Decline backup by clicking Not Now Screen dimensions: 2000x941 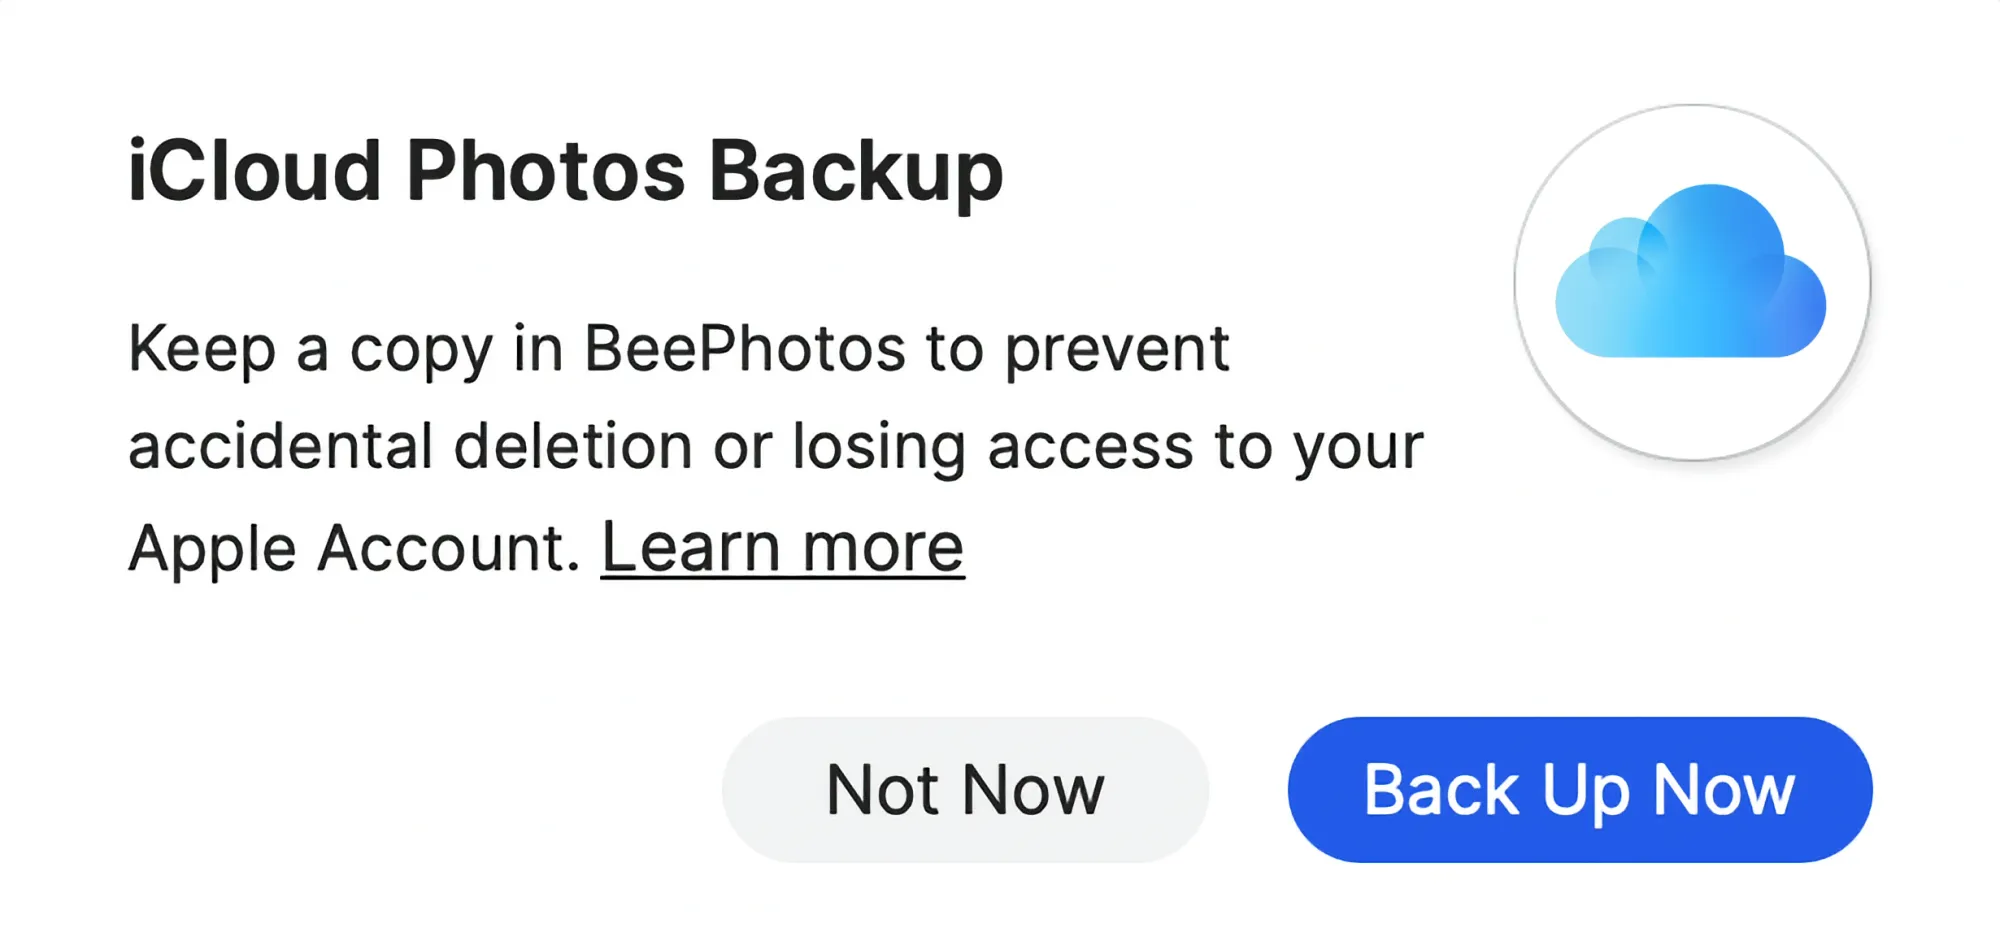[x=965, y=789]
